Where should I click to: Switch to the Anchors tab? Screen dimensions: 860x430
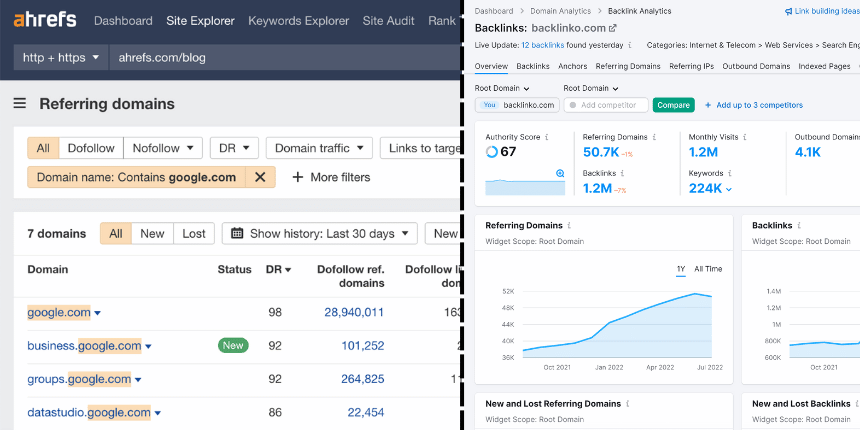pos(573,66)
